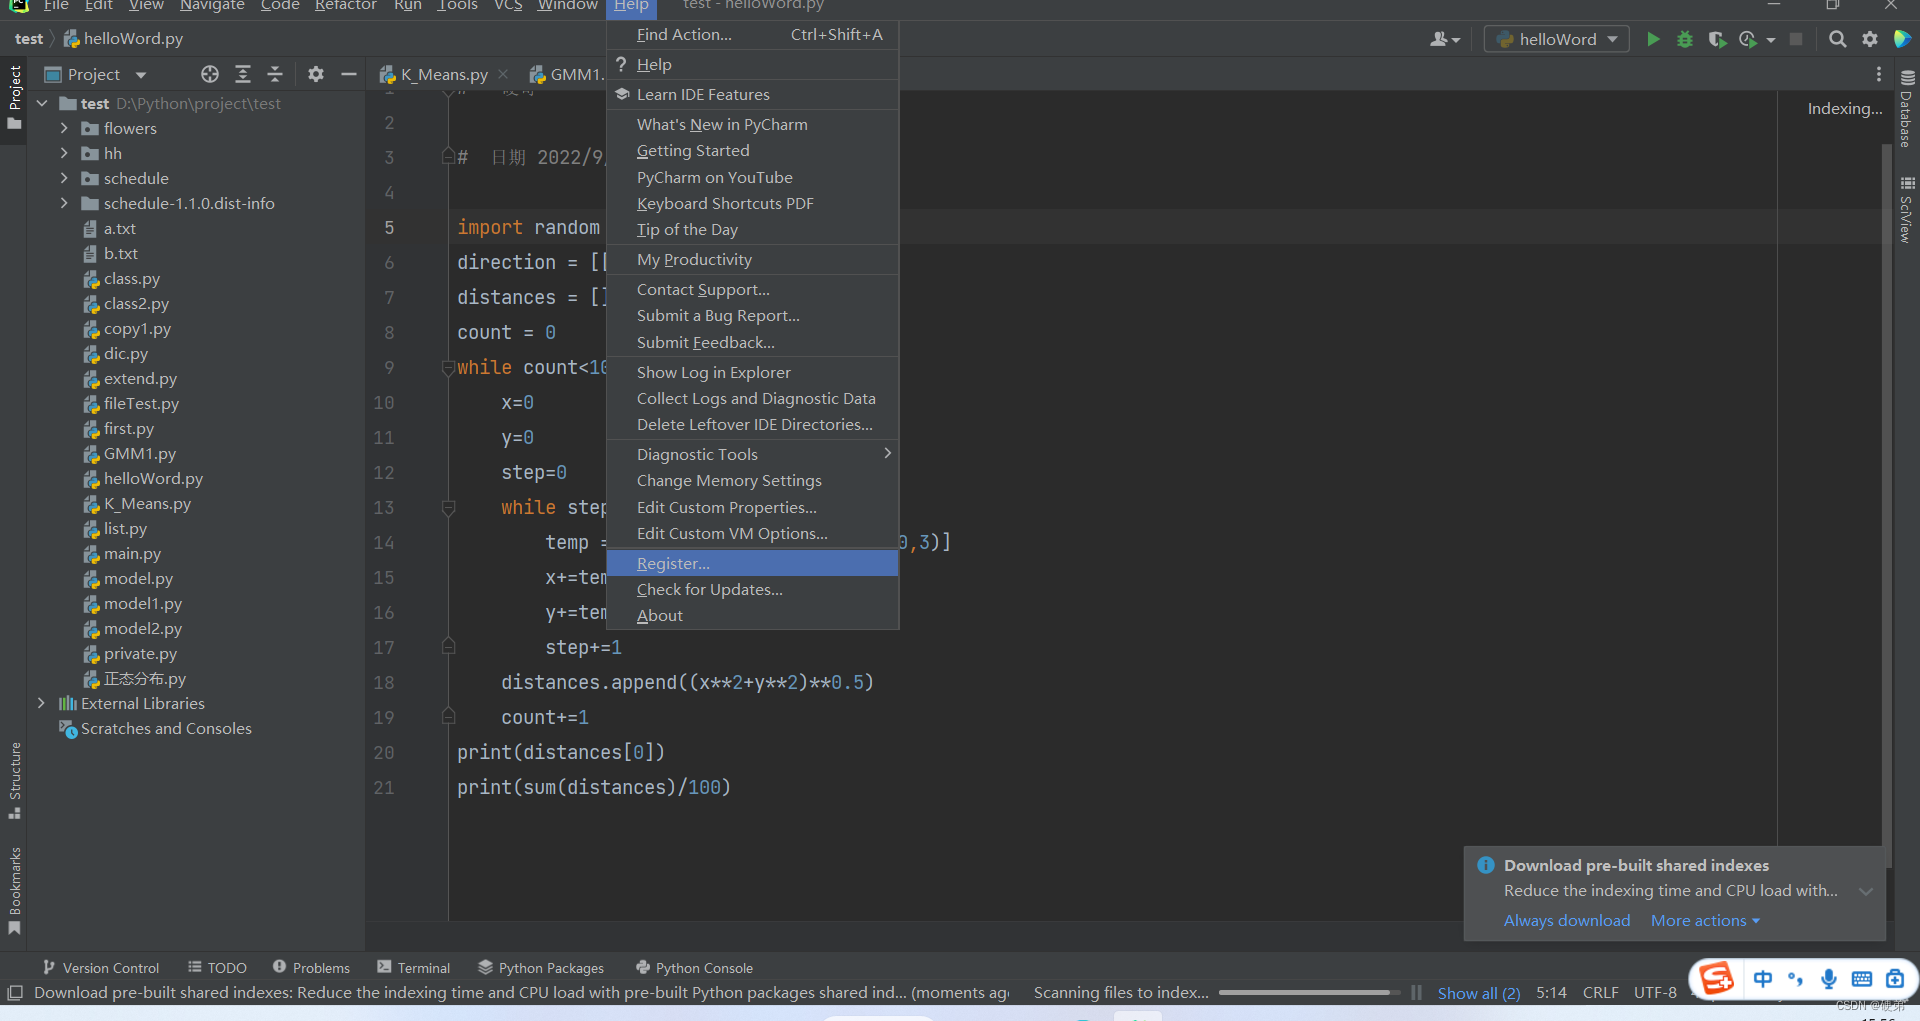The image size is (1920, 1021).
Task: Select Register... in Help menu
Action: (752, 563)
